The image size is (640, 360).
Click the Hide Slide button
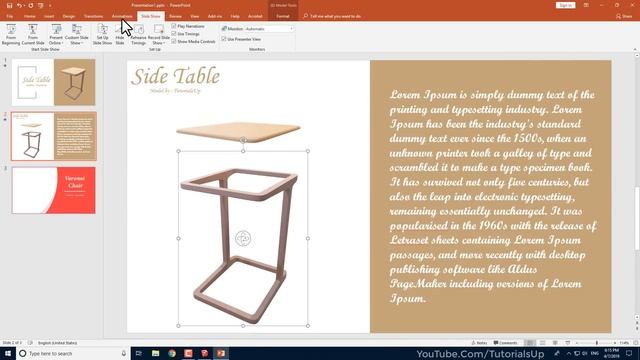120,34
